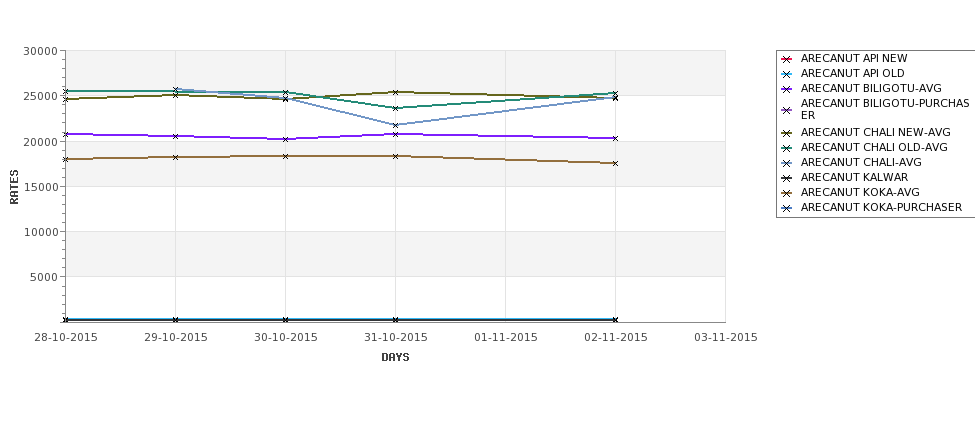The image size is (975, 429).
Task: Click the KOKA-AVG data point on 02-11-2015
Action: pyautogui.click(x=615, y=163)
